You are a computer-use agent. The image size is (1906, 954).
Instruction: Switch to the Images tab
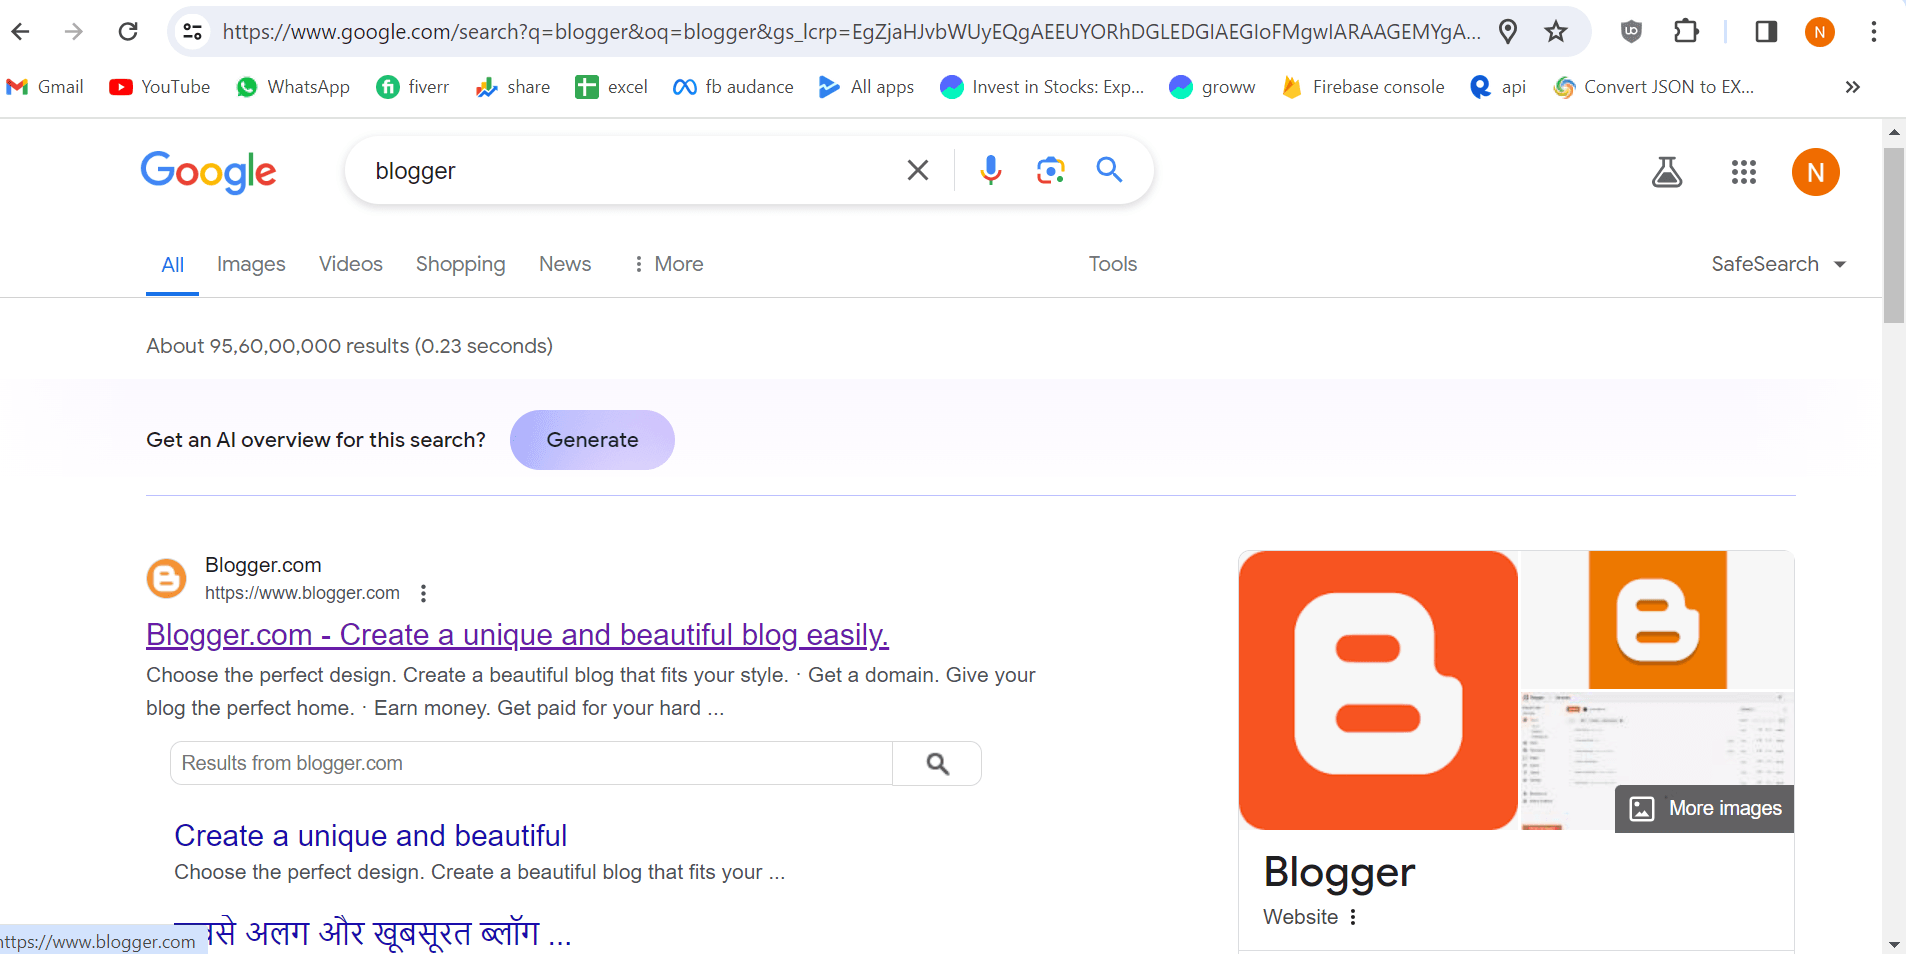click(x=251, y=264)
